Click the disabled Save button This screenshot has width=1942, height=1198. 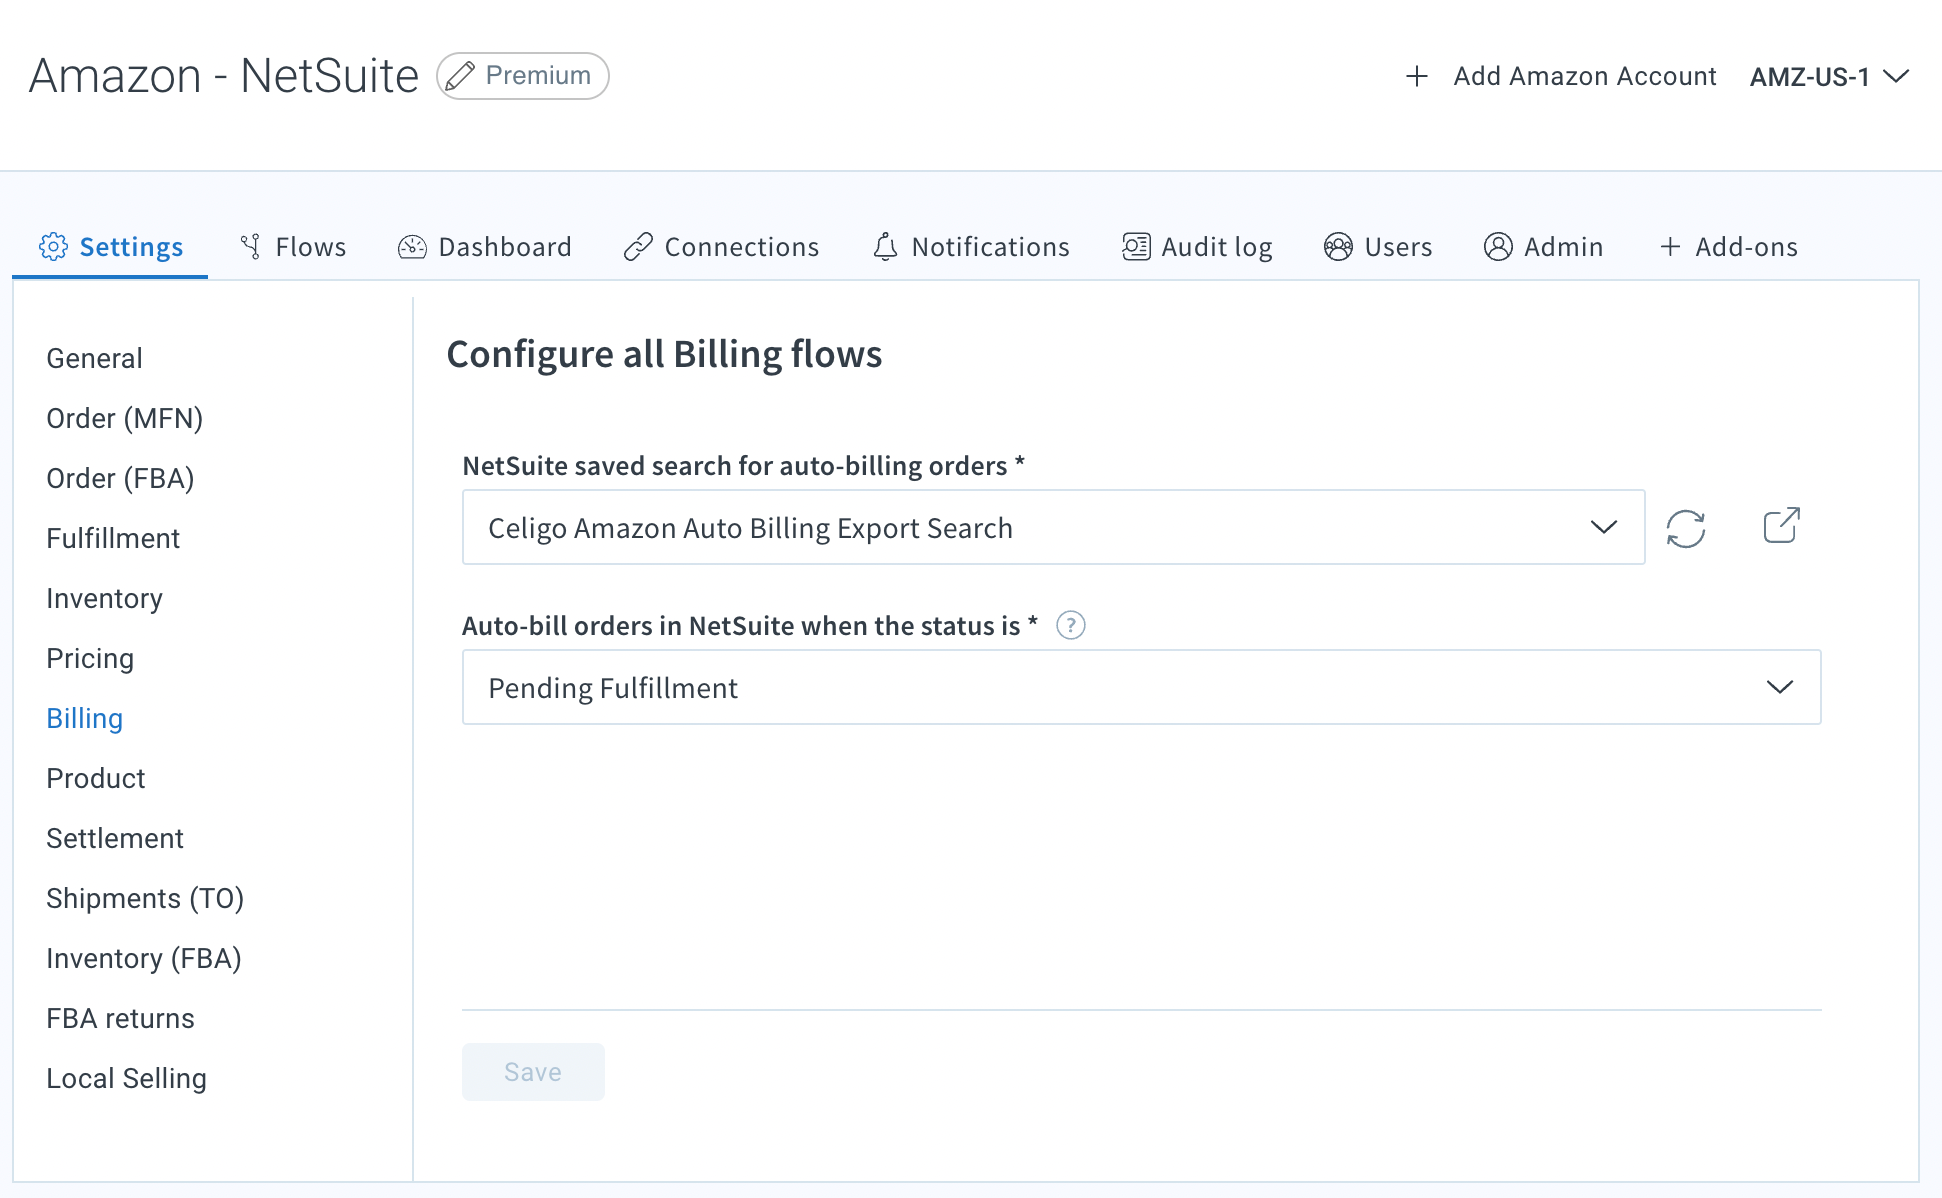click(533, 1072)
